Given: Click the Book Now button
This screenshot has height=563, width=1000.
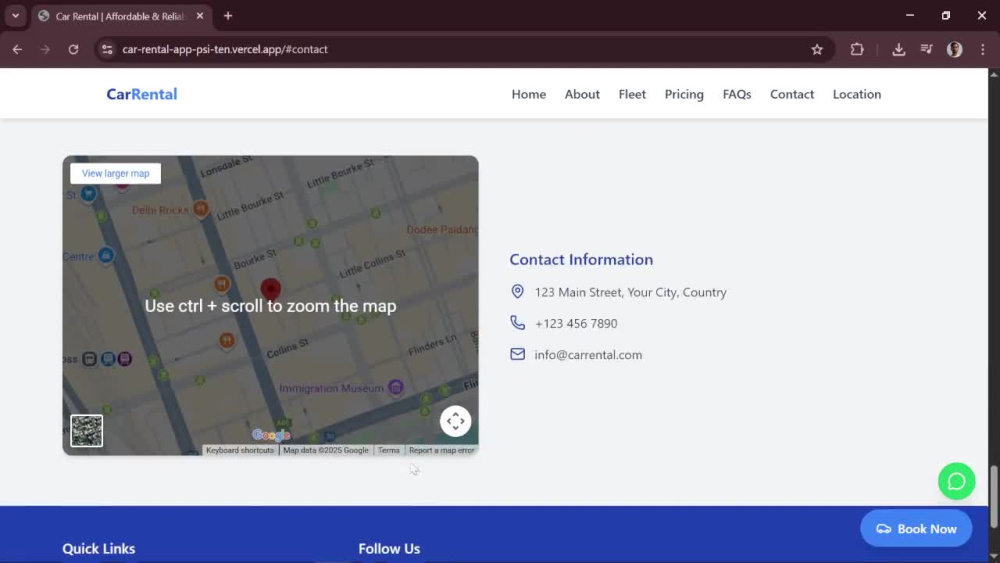Looking at the screenshot, I should pos(916,529).
